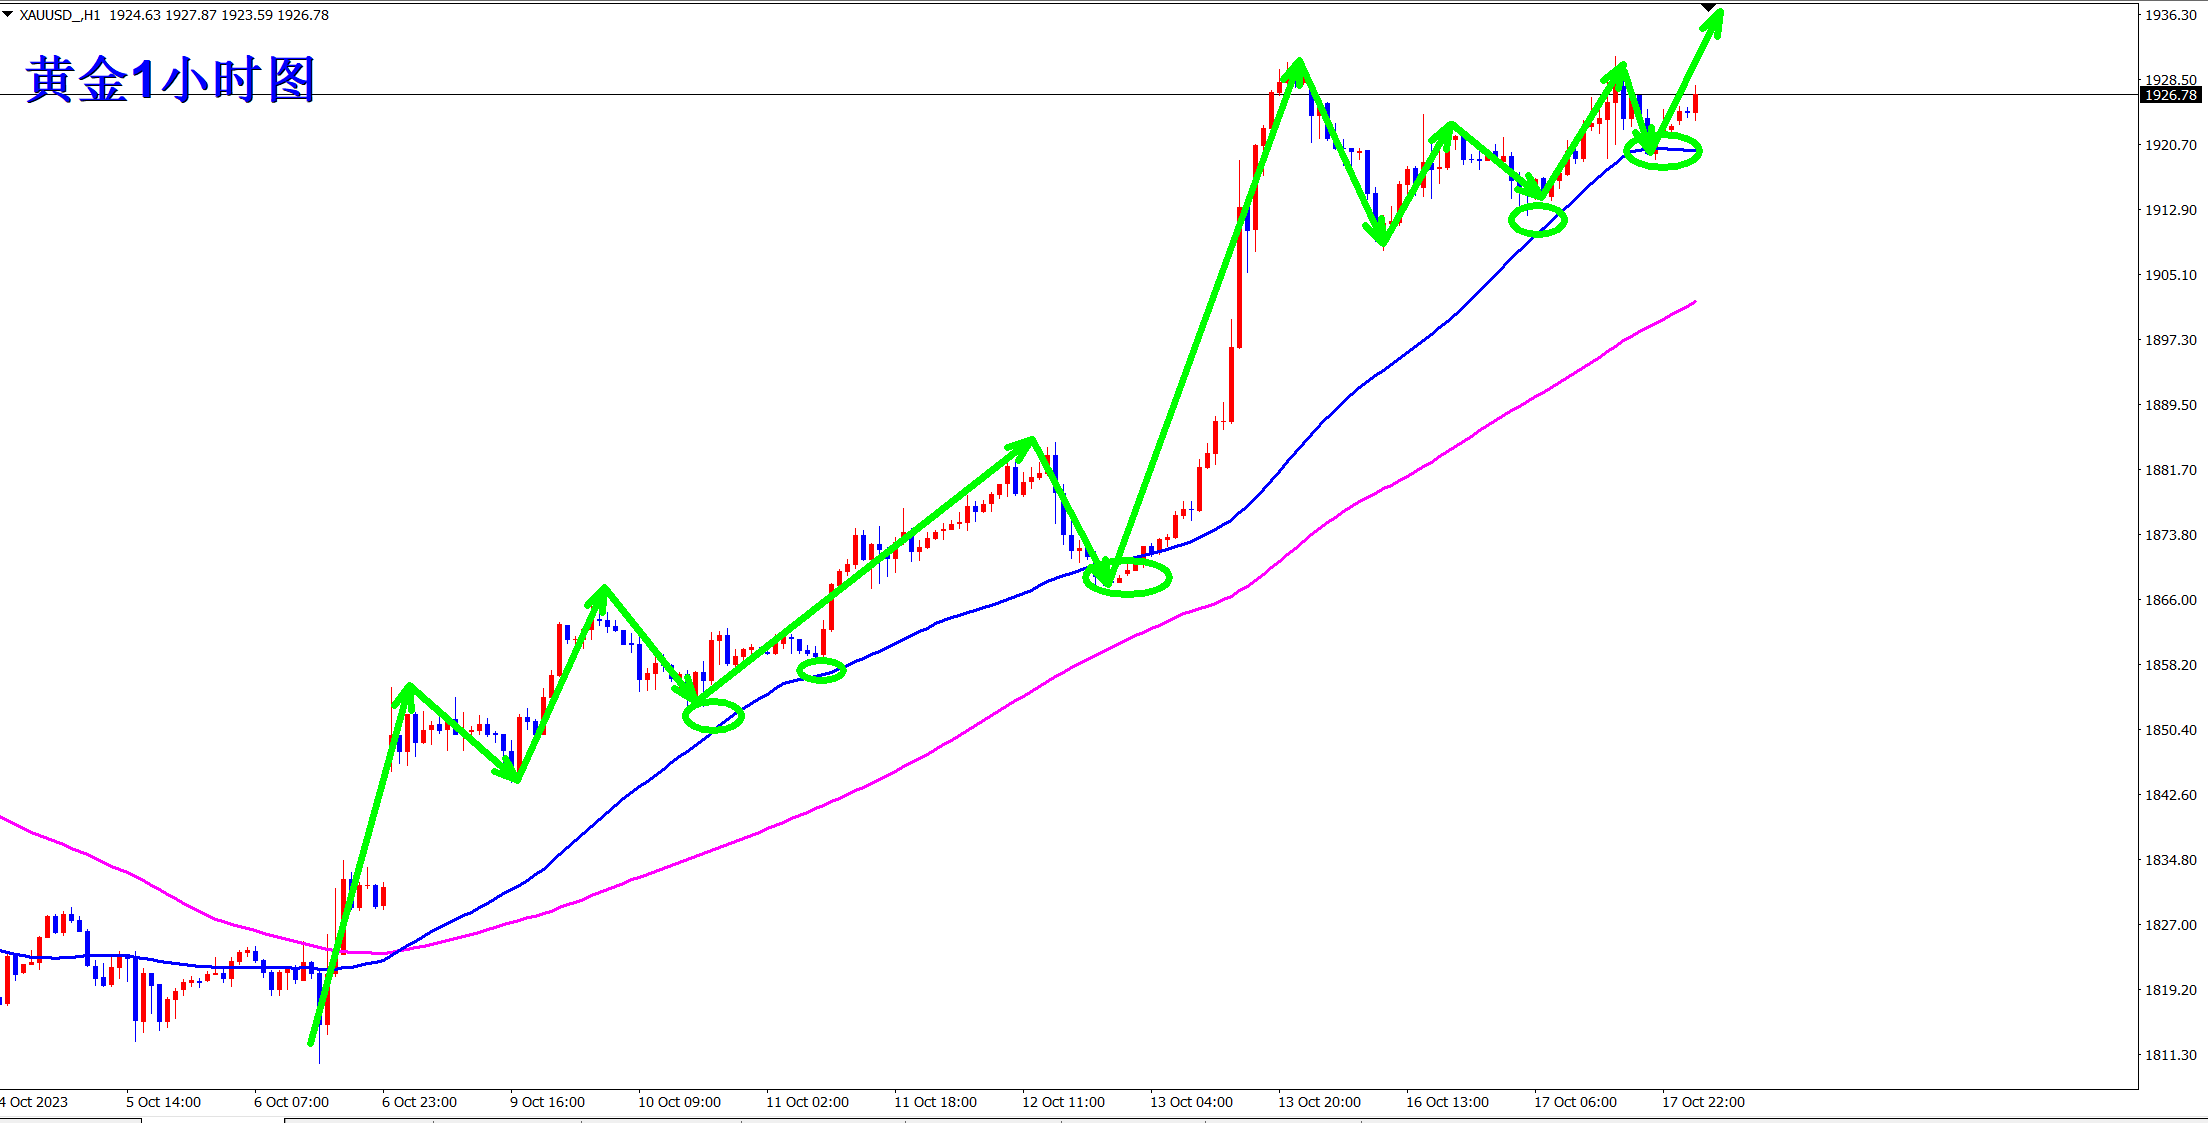Viewport: 2208px width, 1123px height.
Task: Click the XAUUSD_H1 symbol header text
Action: (x=60, y=15)
